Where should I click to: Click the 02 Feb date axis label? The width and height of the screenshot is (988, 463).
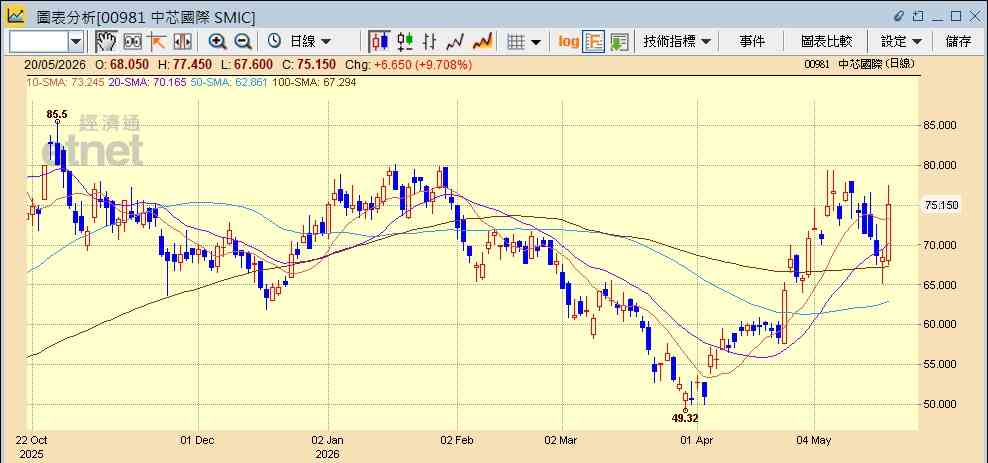point(457,440)
